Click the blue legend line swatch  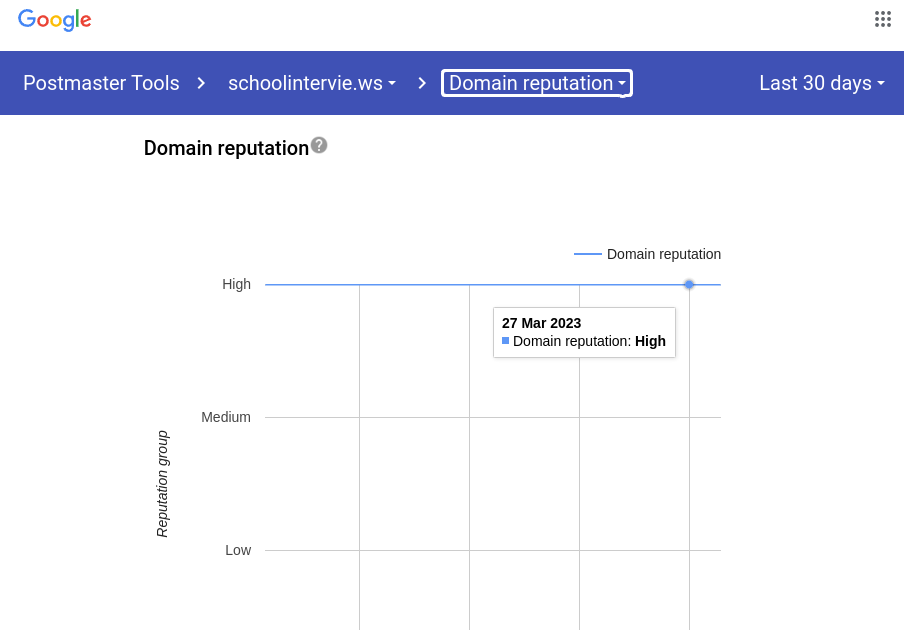[588, 254]
